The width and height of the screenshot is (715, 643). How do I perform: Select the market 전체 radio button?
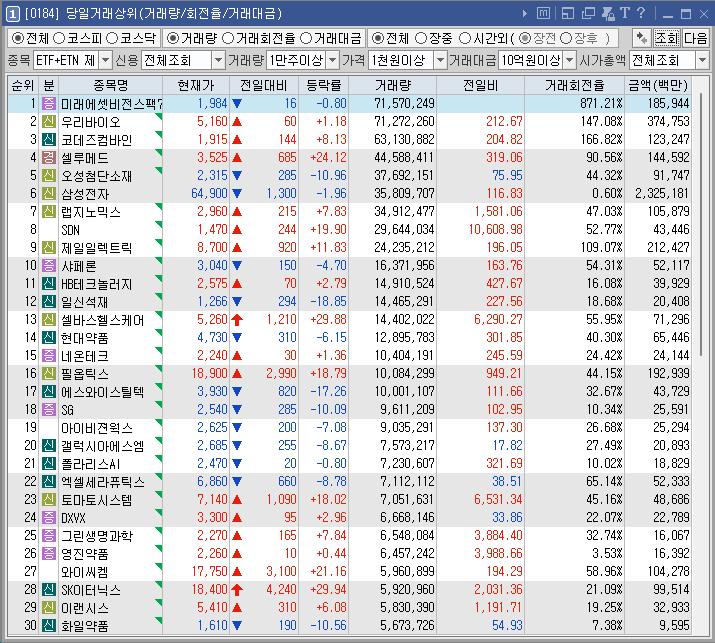pyautogui.click(x=18, y=38)
